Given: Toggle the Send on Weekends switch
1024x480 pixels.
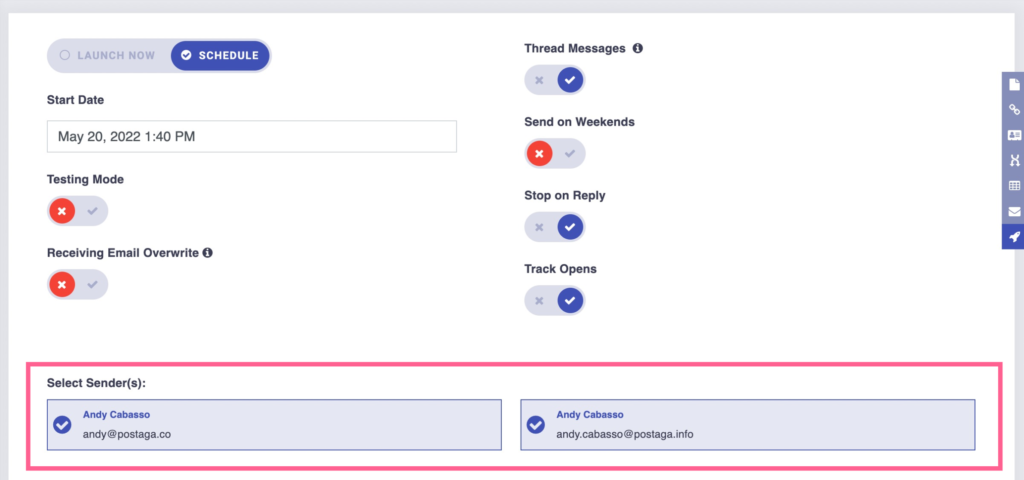Looking at the screenshot, I should click(x=554, y=153).
